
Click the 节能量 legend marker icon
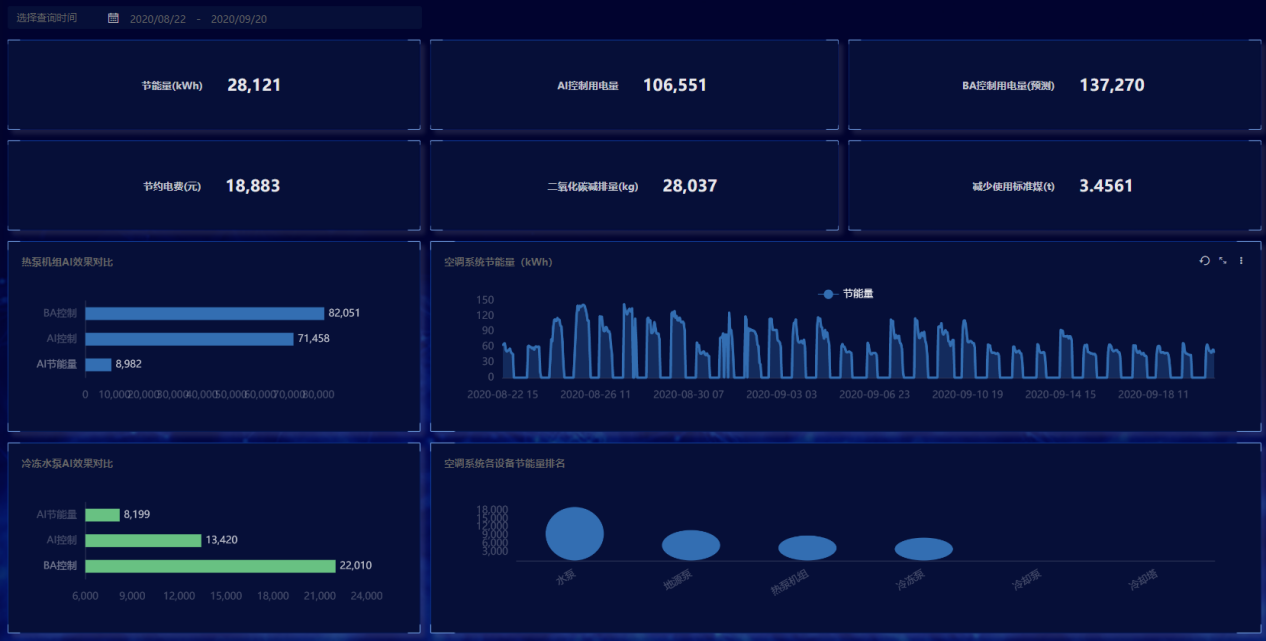[x=827, y=294]
